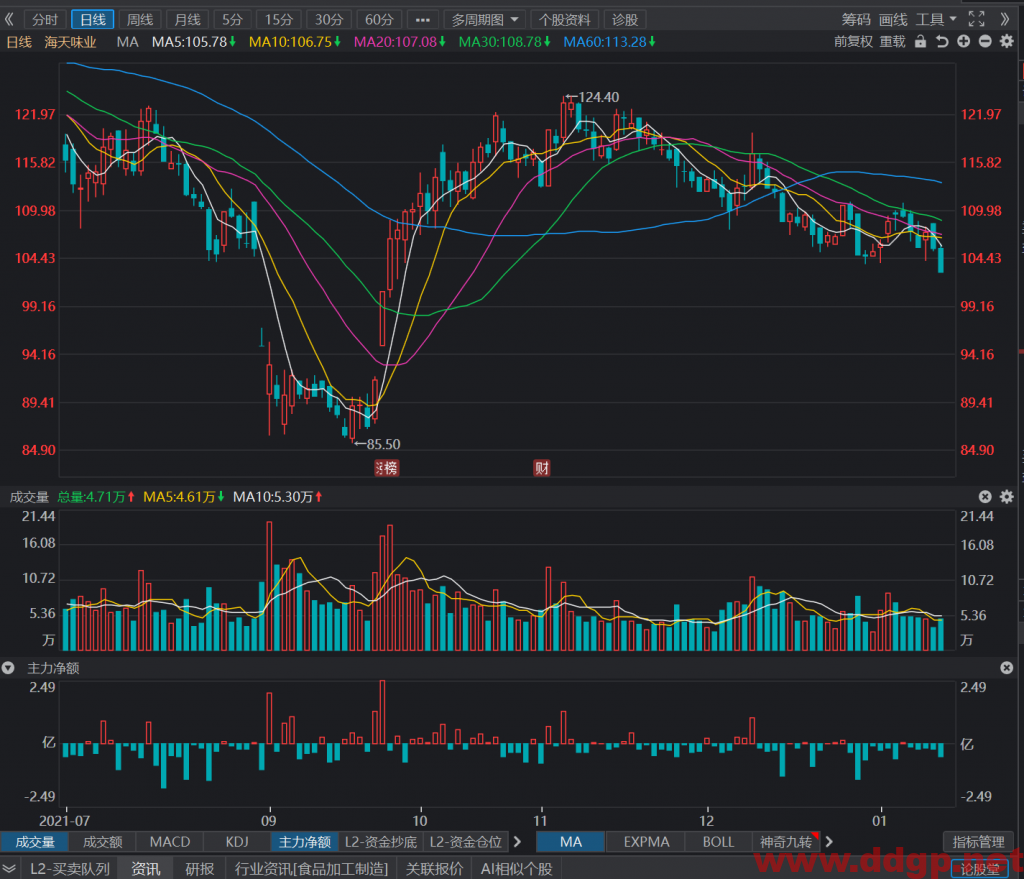The height and width of the screenshot is (879, 1024).
Task: Toggle 筹码 distribution panel
Action: coord(856,20)
